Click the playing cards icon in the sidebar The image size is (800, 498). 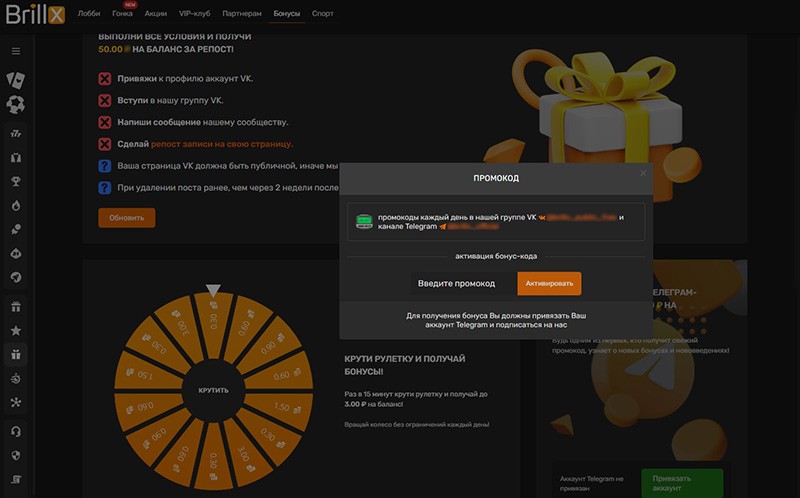pyautogui.click(x=15, y=79)
